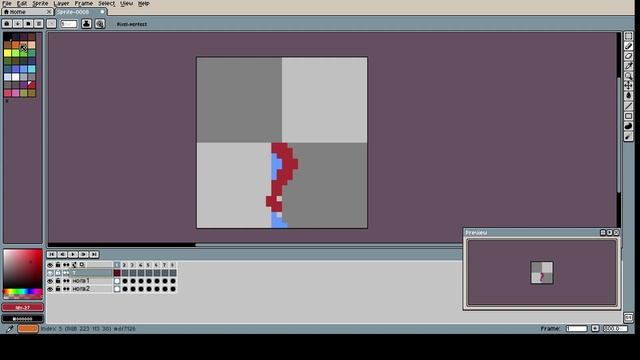Click the second palette toolbar icon with arrow

pos(18,24)
